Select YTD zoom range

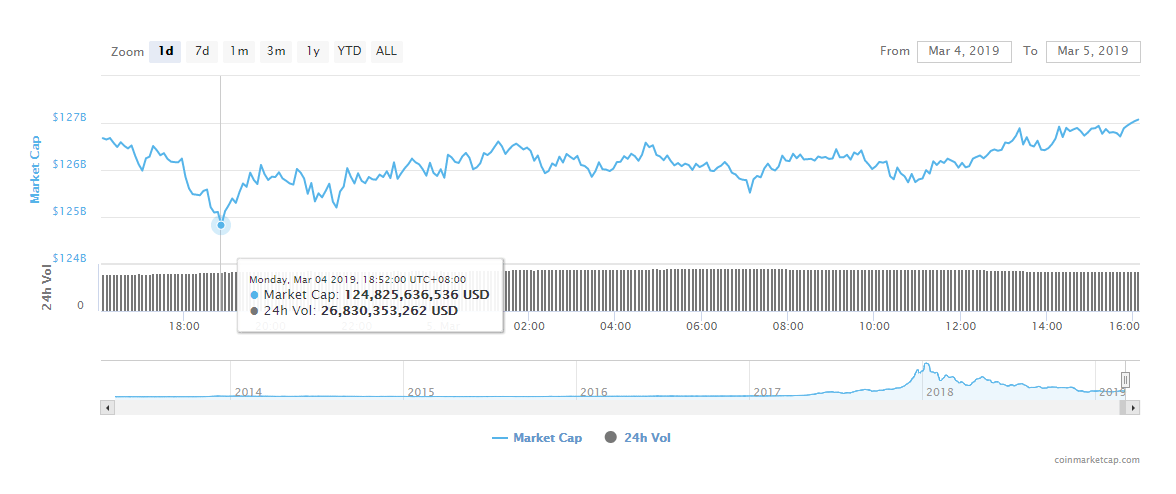(349, 51)
